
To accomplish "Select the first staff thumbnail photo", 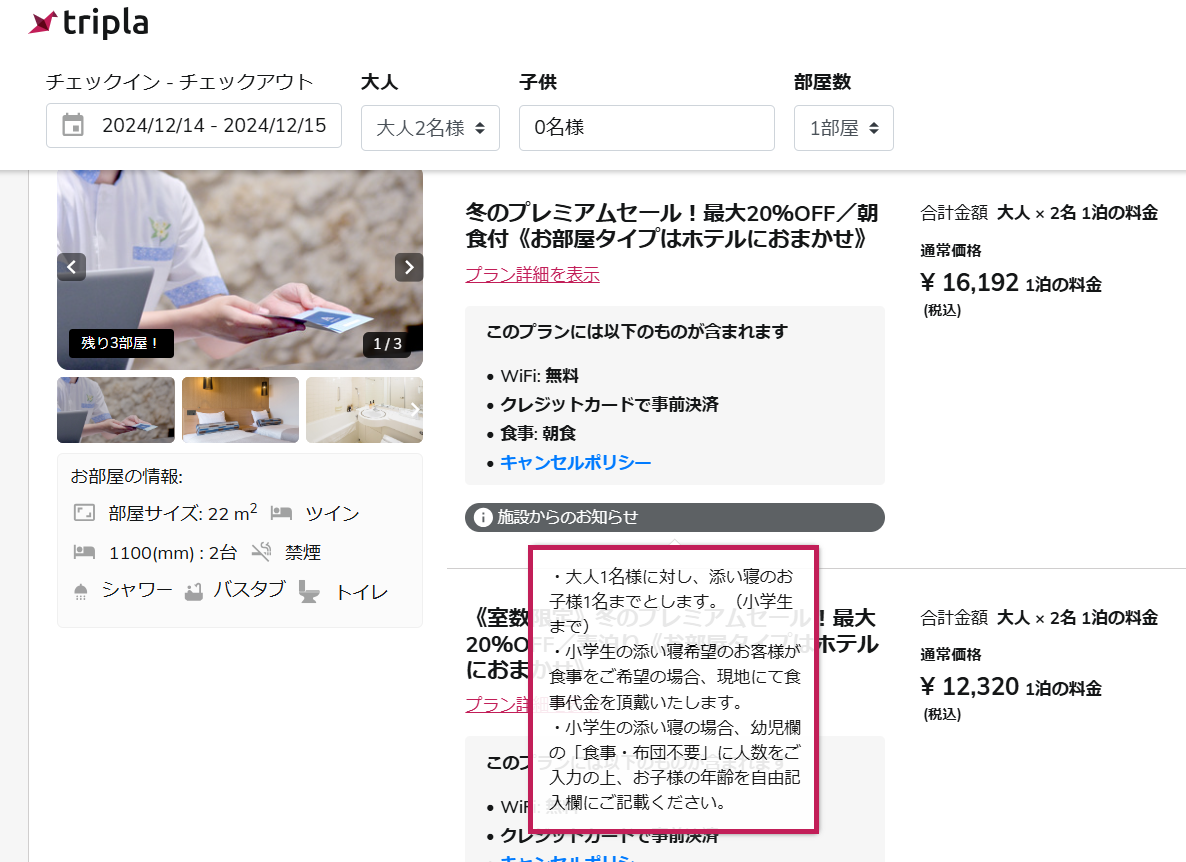I will 116,410.
